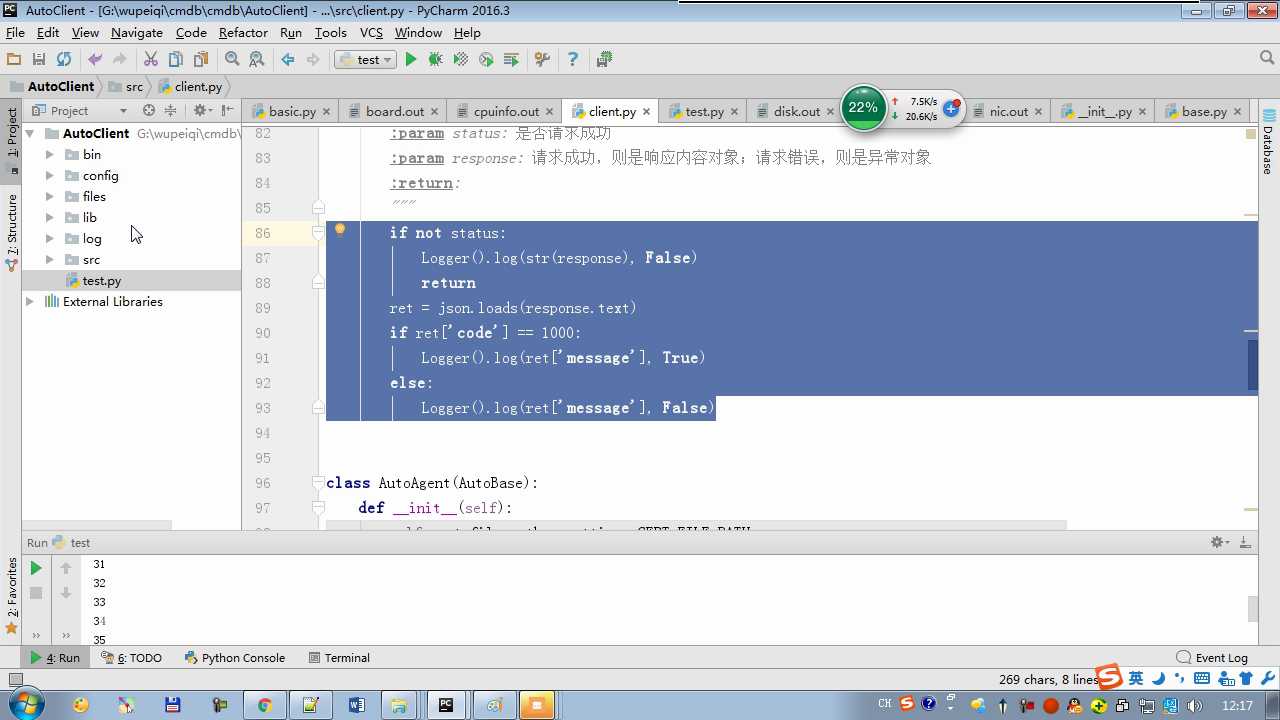The width and height of the screenshot is (1280, 720).
Task: Open the Replace toolbar icon
Action: (x=257, y=60)
